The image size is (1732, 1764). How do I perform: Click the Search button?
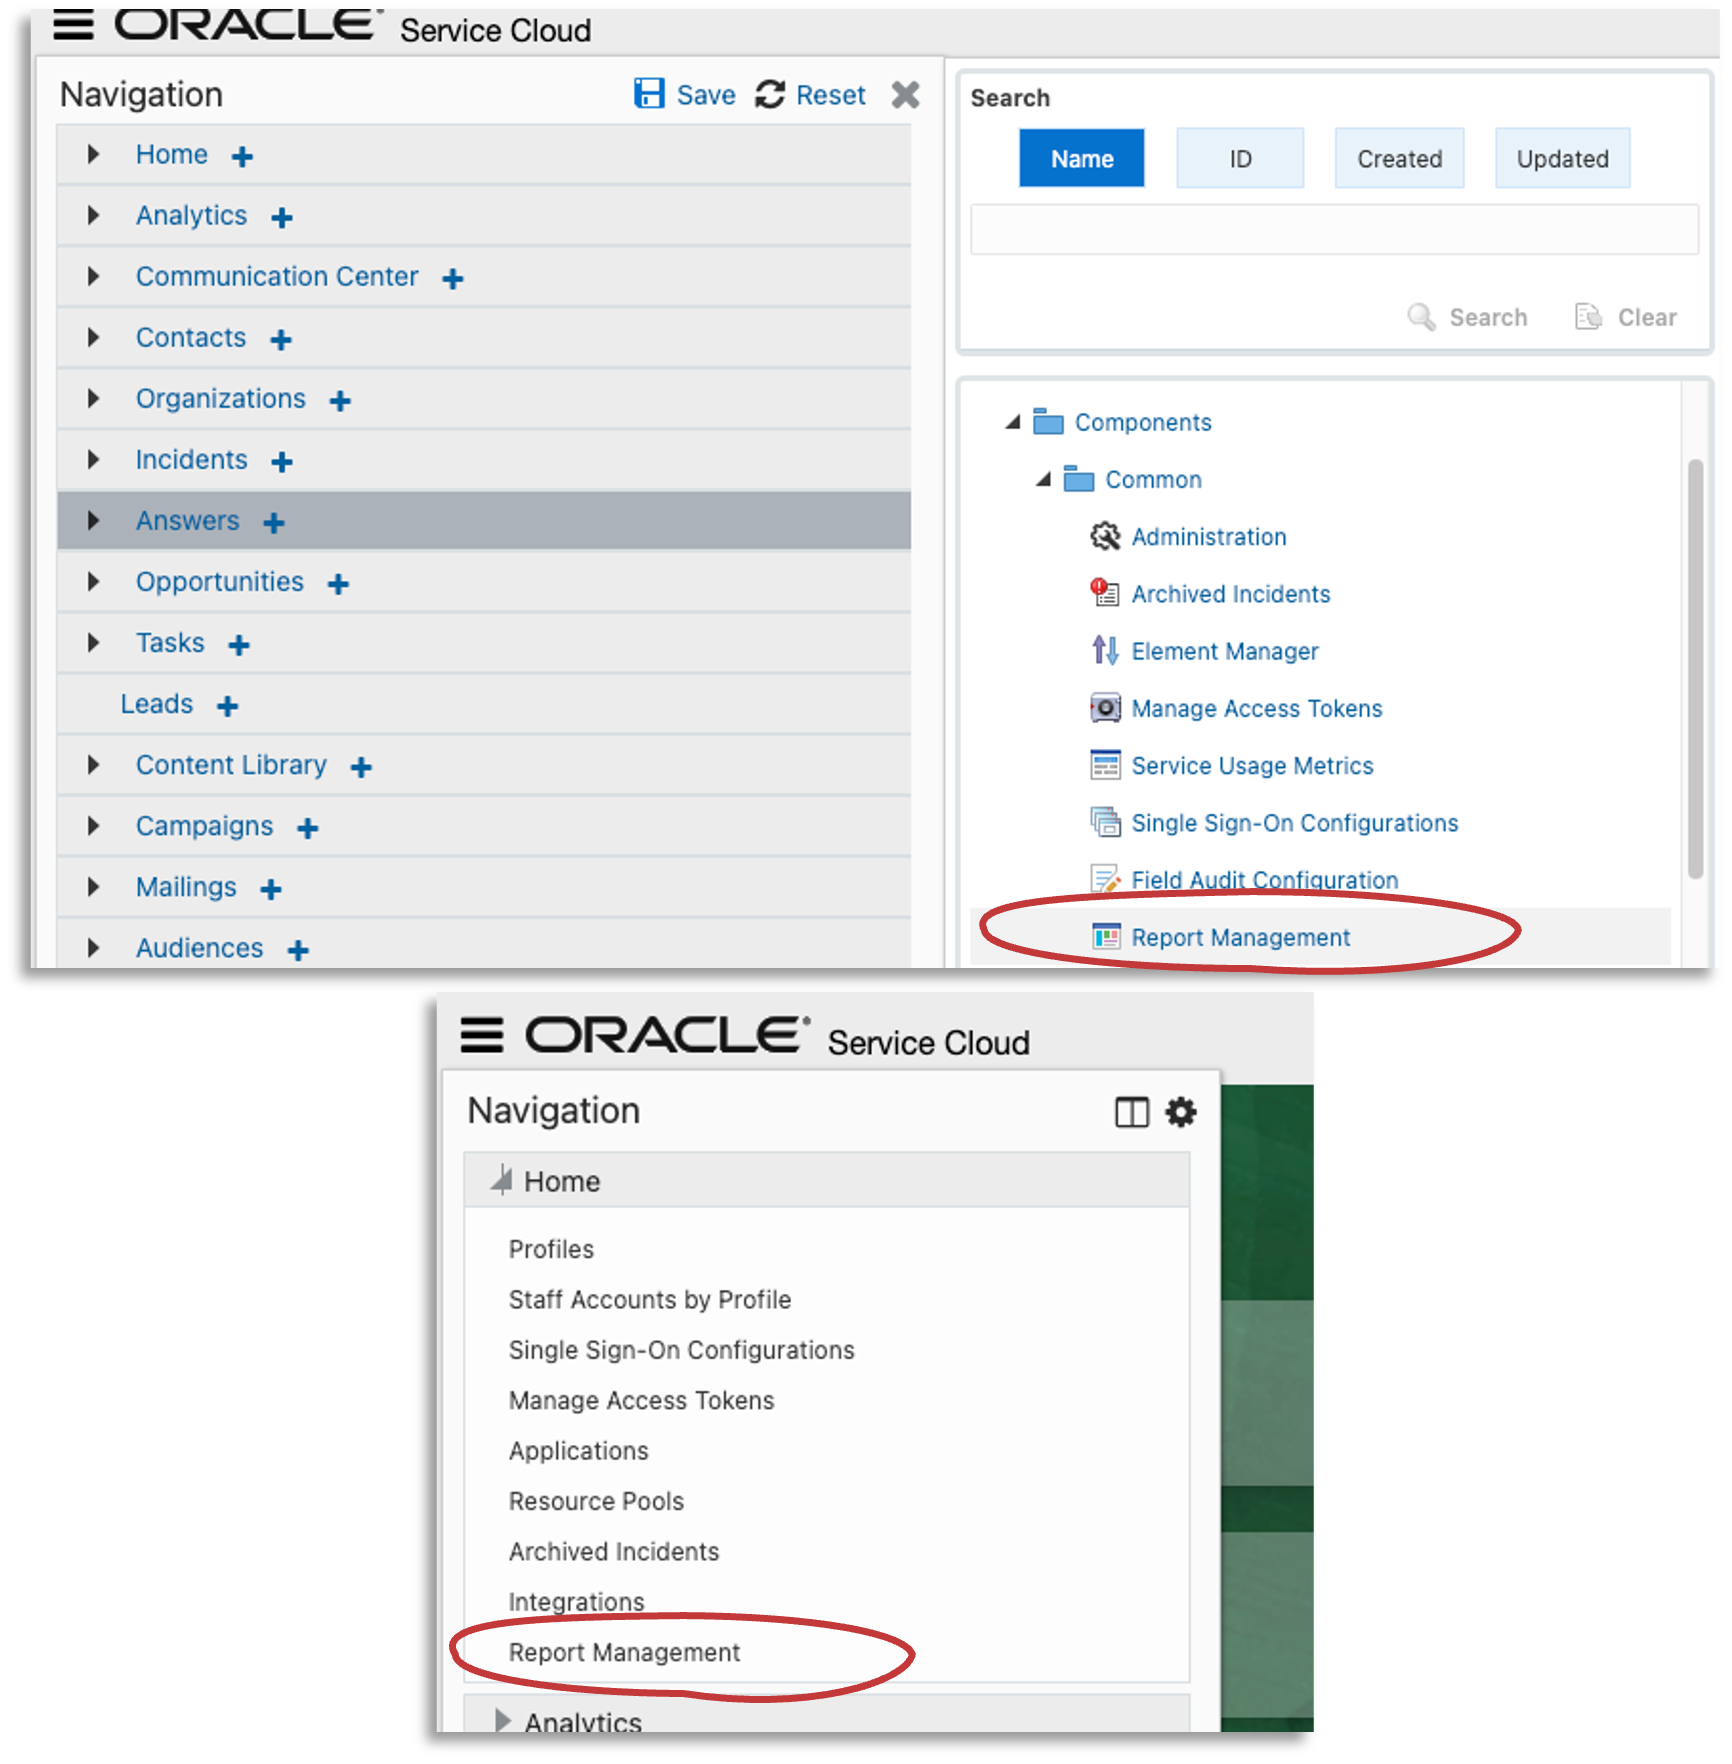(1467, 317)
